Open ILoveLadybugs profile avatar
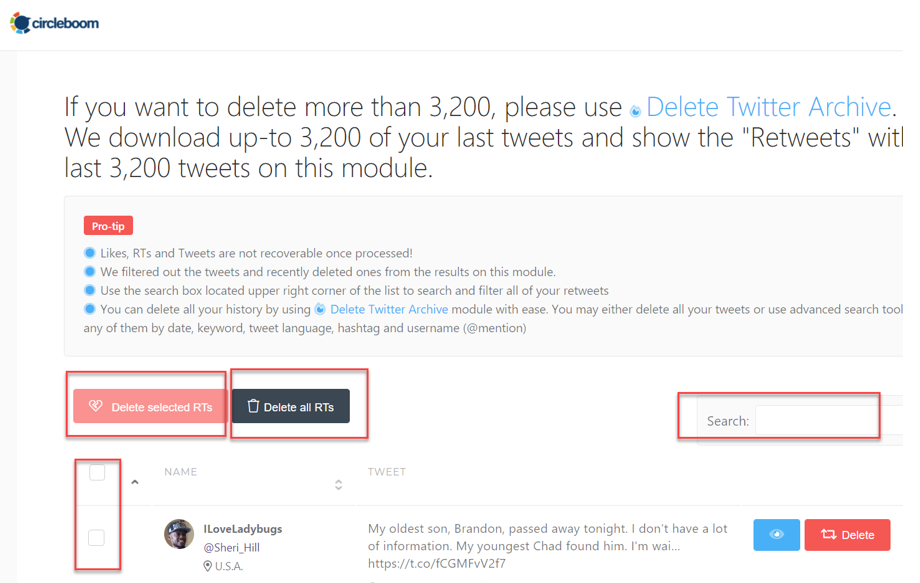This screenshot has height=583, width=920. coord(179,534)
